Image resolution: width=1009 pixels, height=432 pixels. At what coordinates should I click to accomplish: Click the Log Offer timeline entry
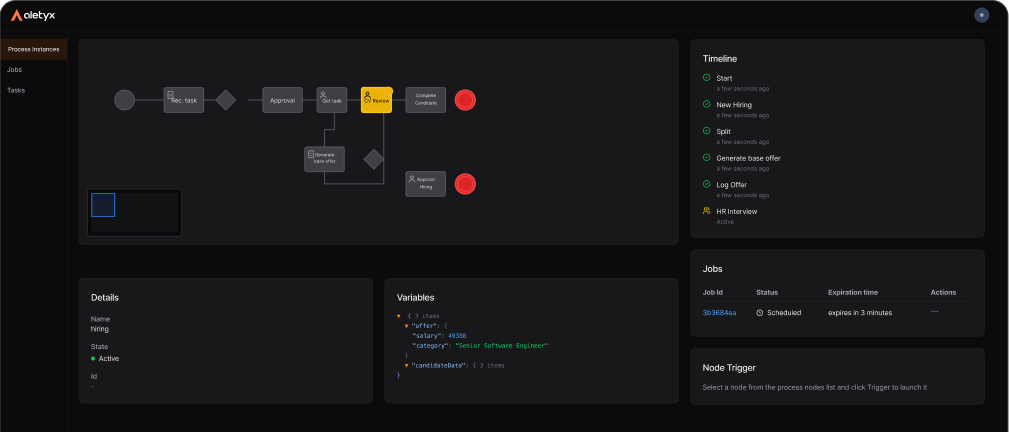732,185
